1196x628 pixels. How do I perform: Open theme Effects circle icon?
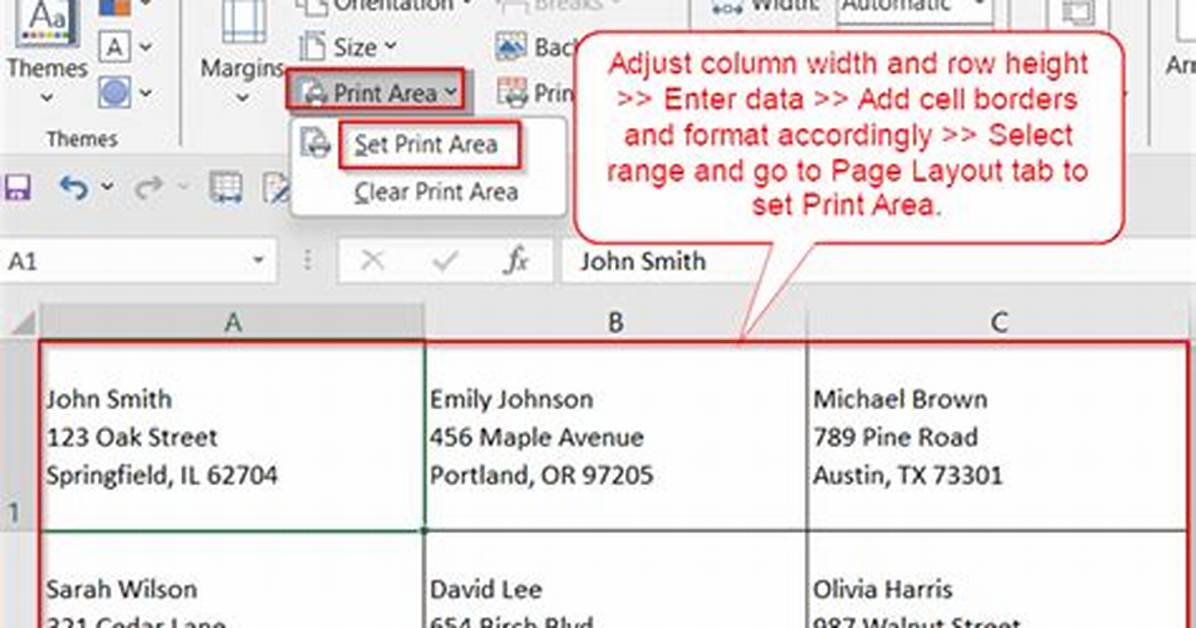(114, 93)
